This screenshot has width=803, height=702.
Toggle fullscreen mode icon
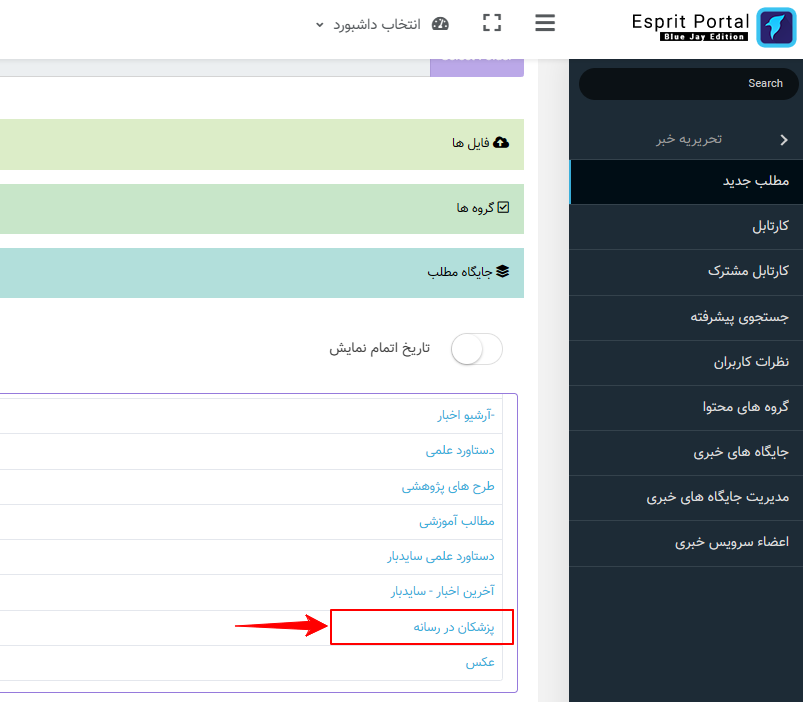[x=492, y=23]
